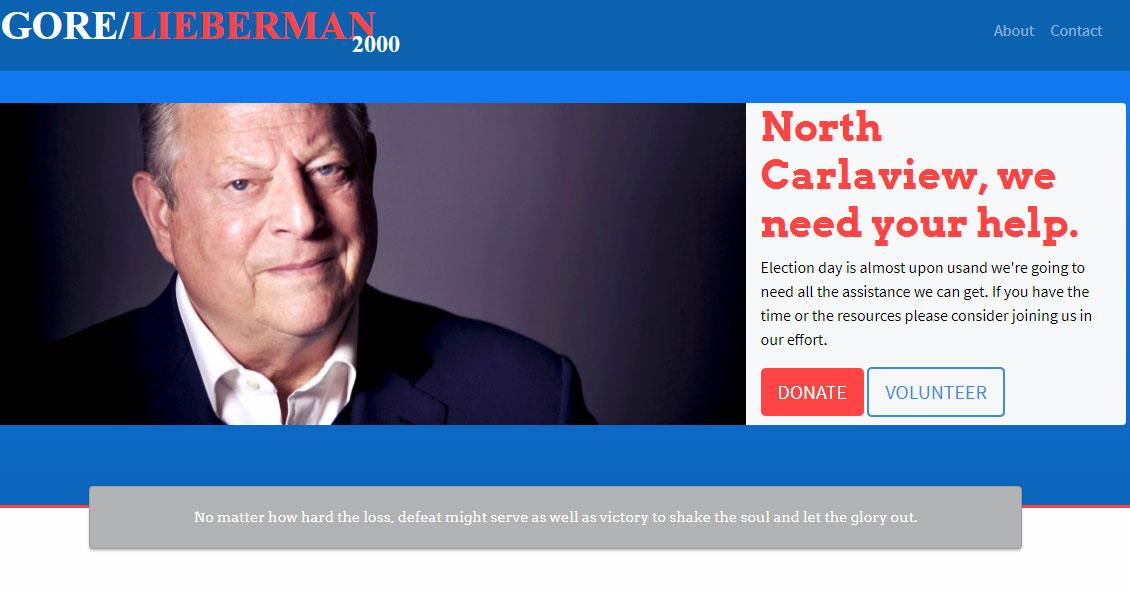
Task: Click the white area beneath the quote banner
Action: pos(565,571)
